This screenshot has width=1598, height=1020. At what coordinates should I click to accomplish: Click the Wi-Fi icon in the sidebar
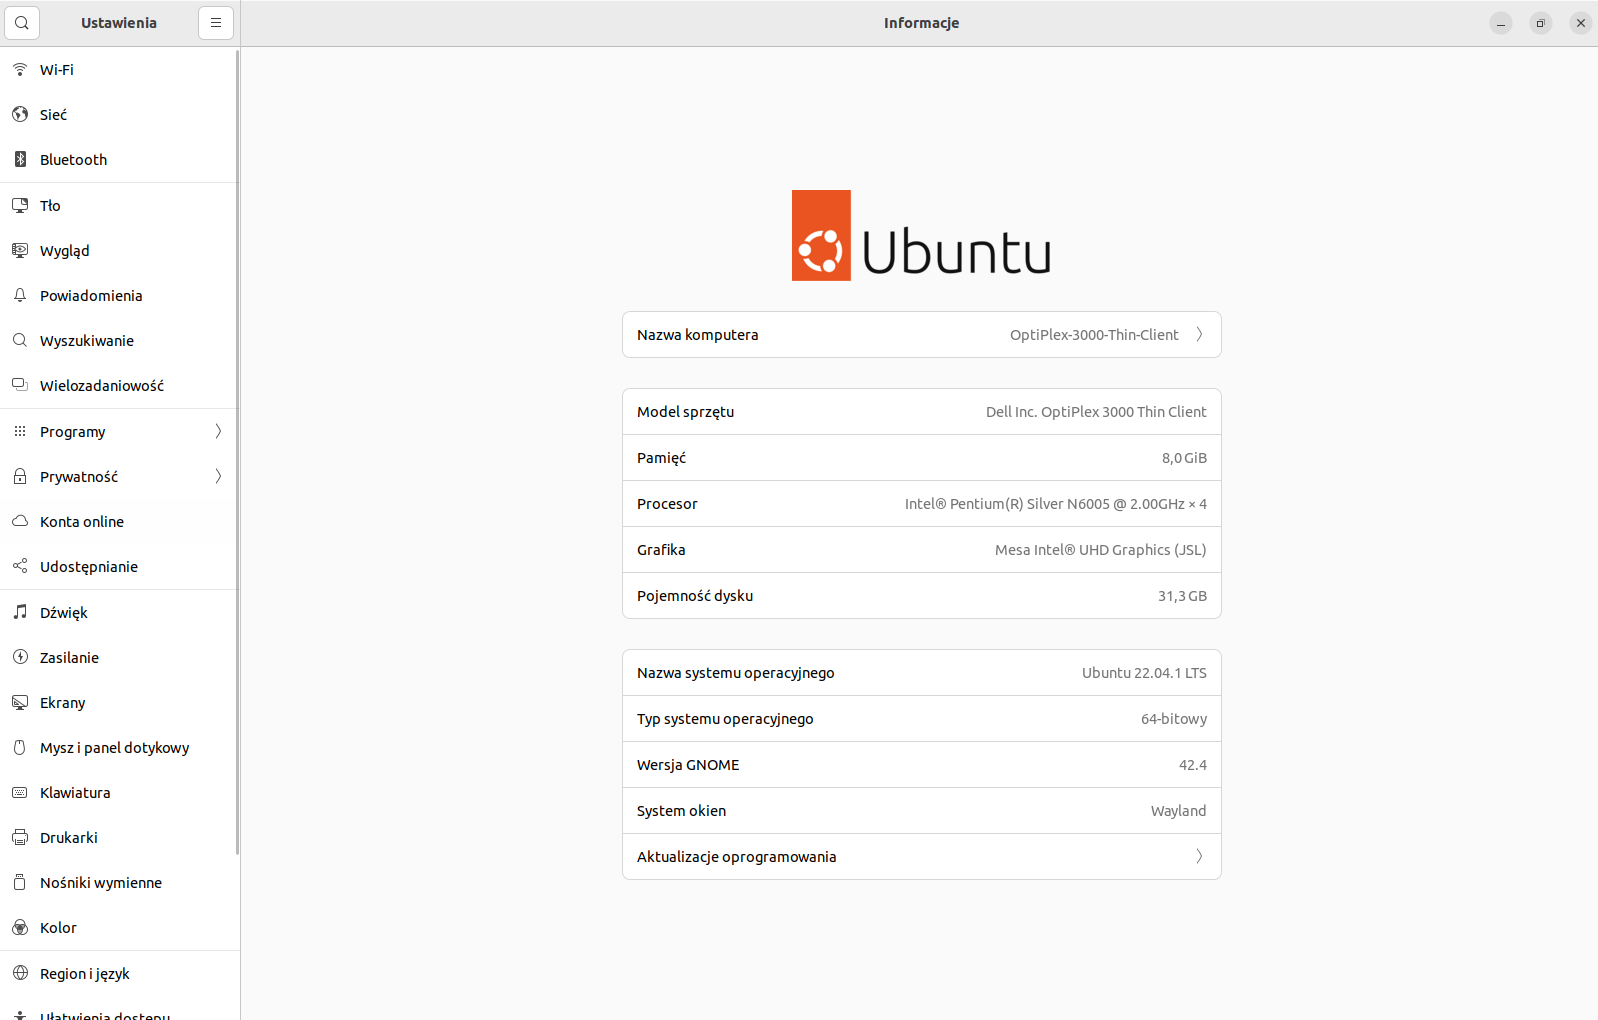pos(20,70)
